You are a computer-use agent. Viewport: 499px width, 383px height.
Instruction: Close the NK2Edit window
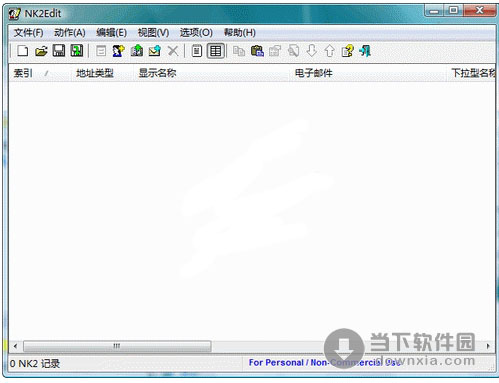(479, 11)
